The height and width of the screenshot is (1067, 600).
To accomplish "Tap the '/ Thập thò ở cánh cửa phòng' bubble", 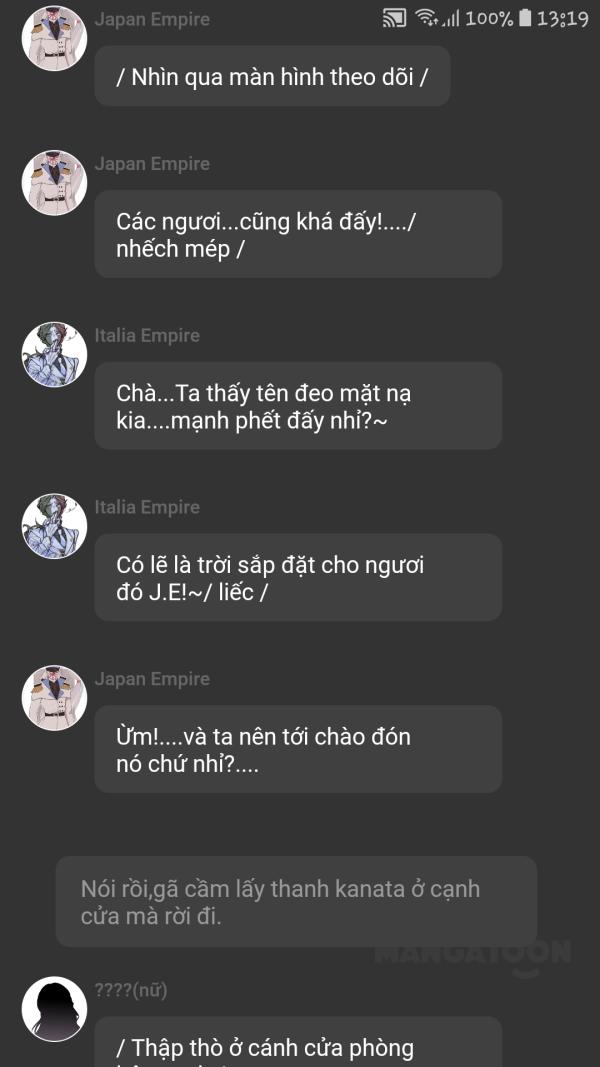I will 298,1042.
